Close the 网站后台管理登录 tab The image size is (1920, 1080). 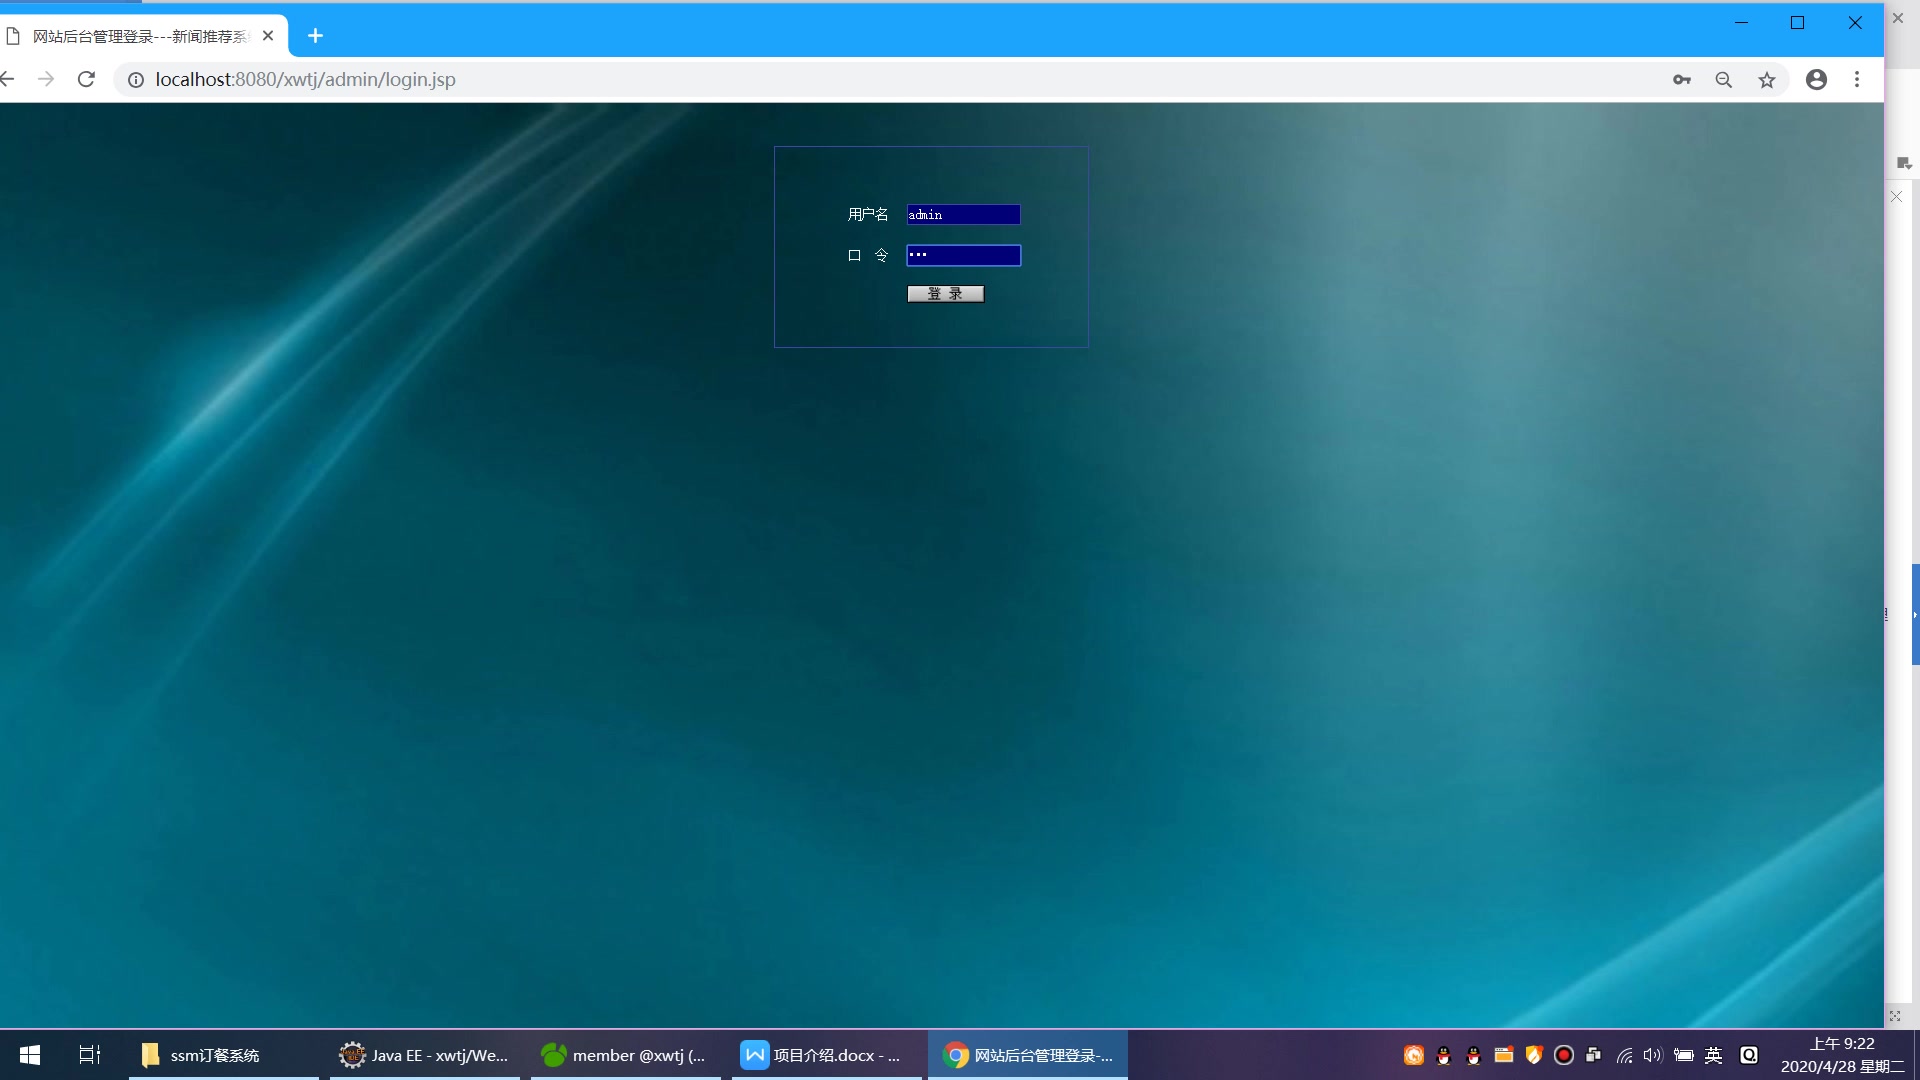pyautogui.click(x=268, y=36)
